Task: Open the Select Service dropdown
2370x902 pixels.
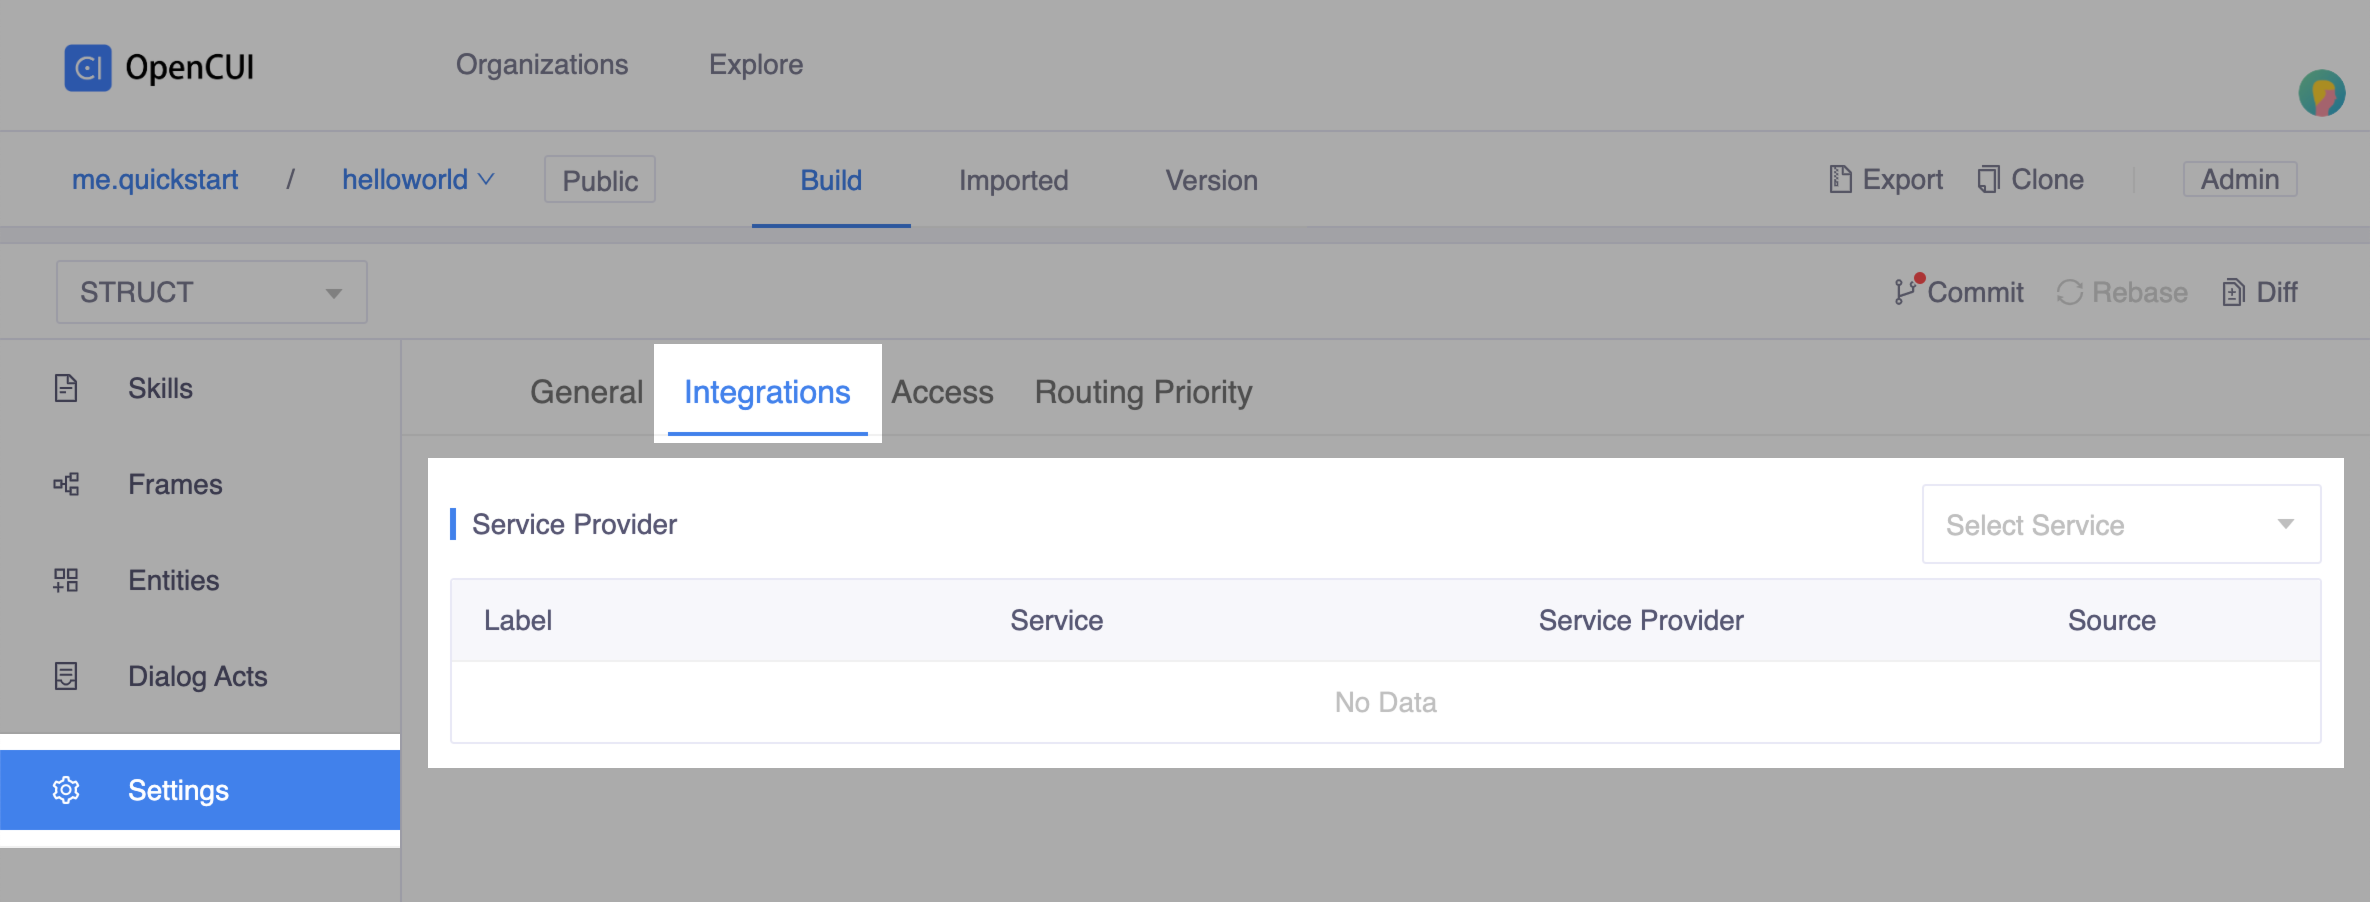Action: pos(2120,524)
